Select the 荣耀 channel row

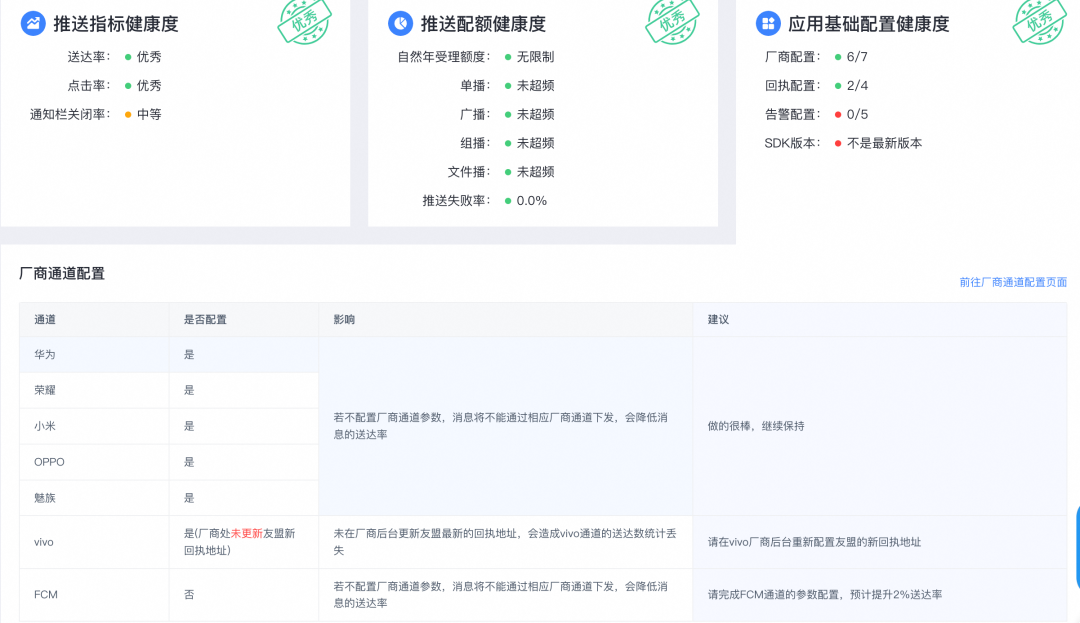[169, 390]
